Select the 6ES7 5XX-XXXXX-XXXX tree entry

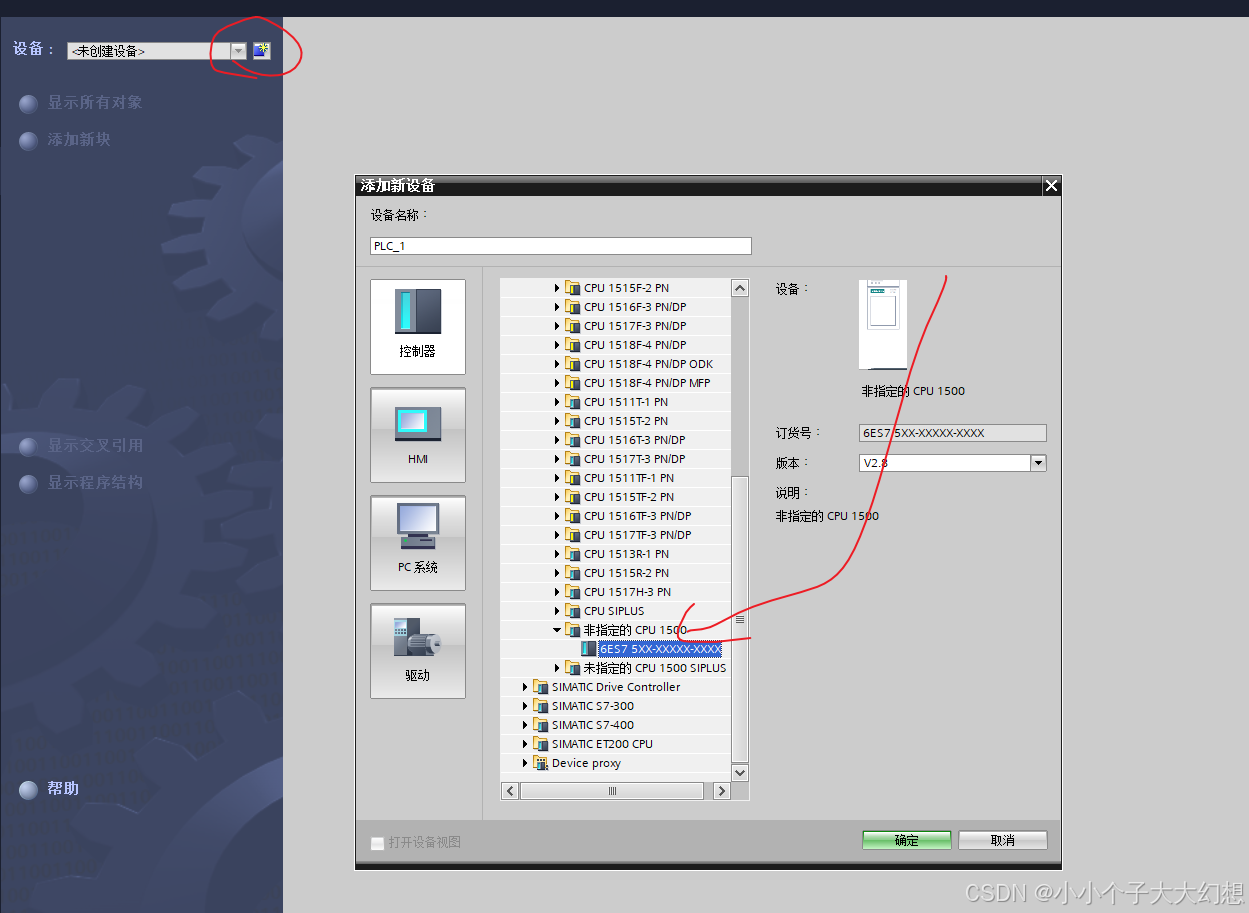click(x=660, y=649)
